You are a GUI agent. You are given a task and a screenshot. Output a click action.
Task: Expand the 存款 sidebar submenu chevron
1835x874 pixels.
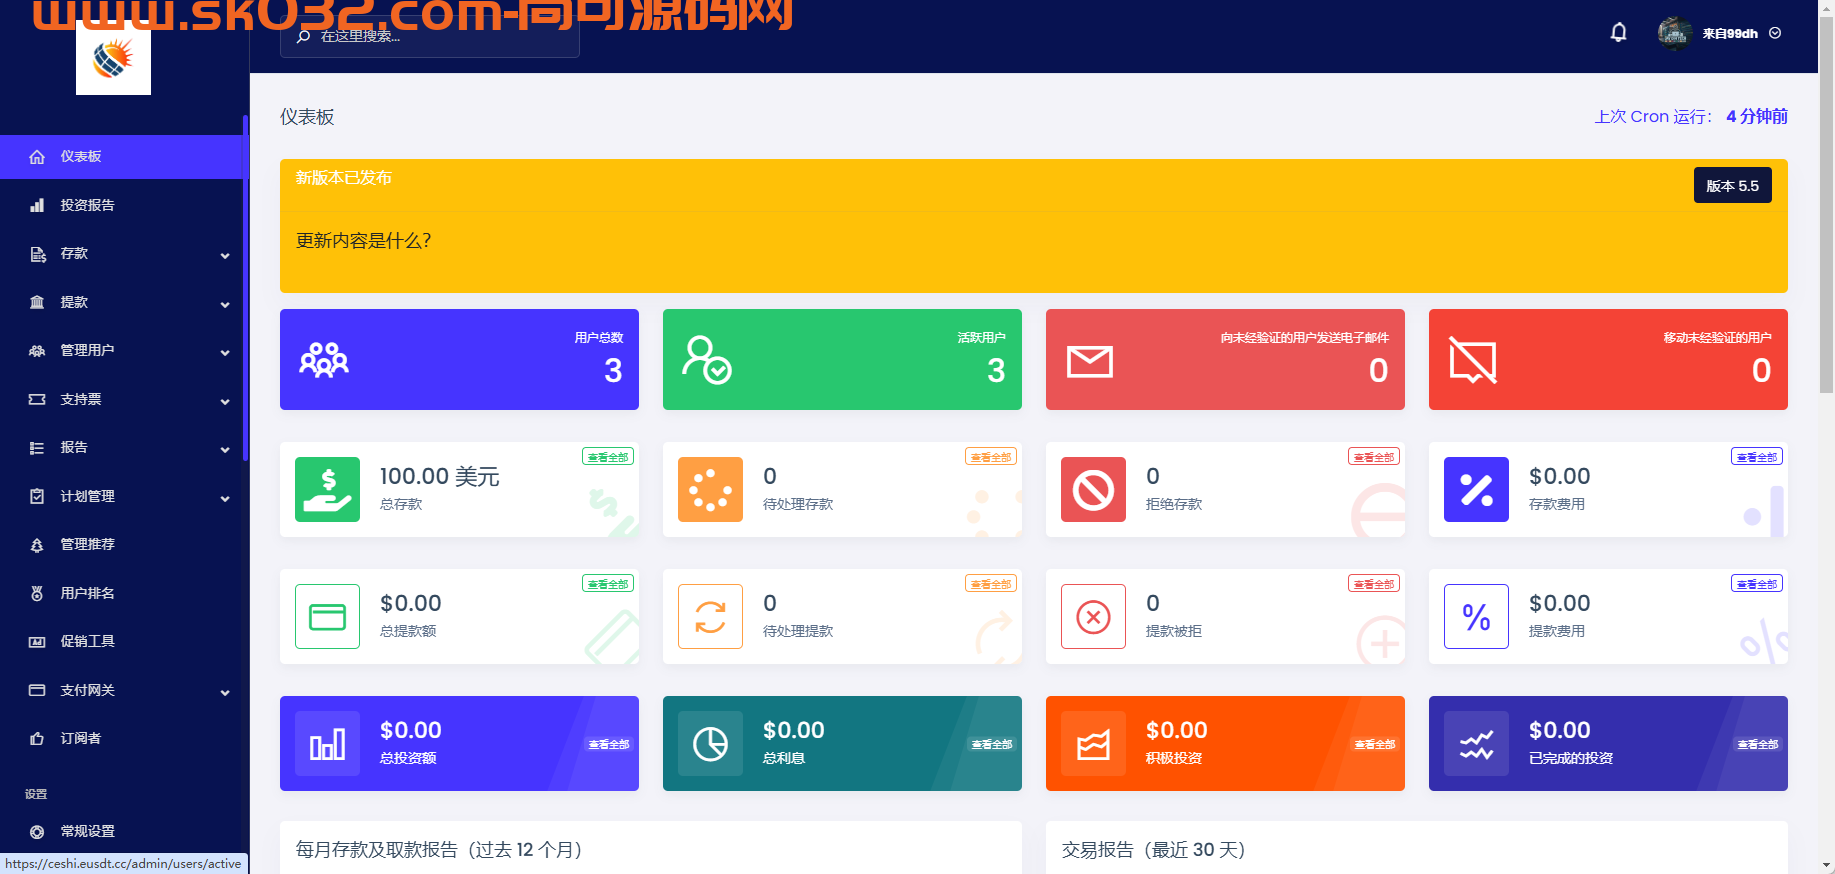(225, 255)
